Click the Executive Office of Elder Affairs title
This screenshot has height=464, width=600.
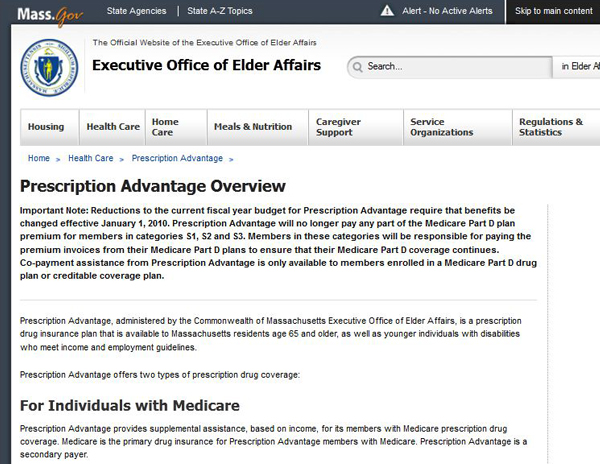(207, 65)
